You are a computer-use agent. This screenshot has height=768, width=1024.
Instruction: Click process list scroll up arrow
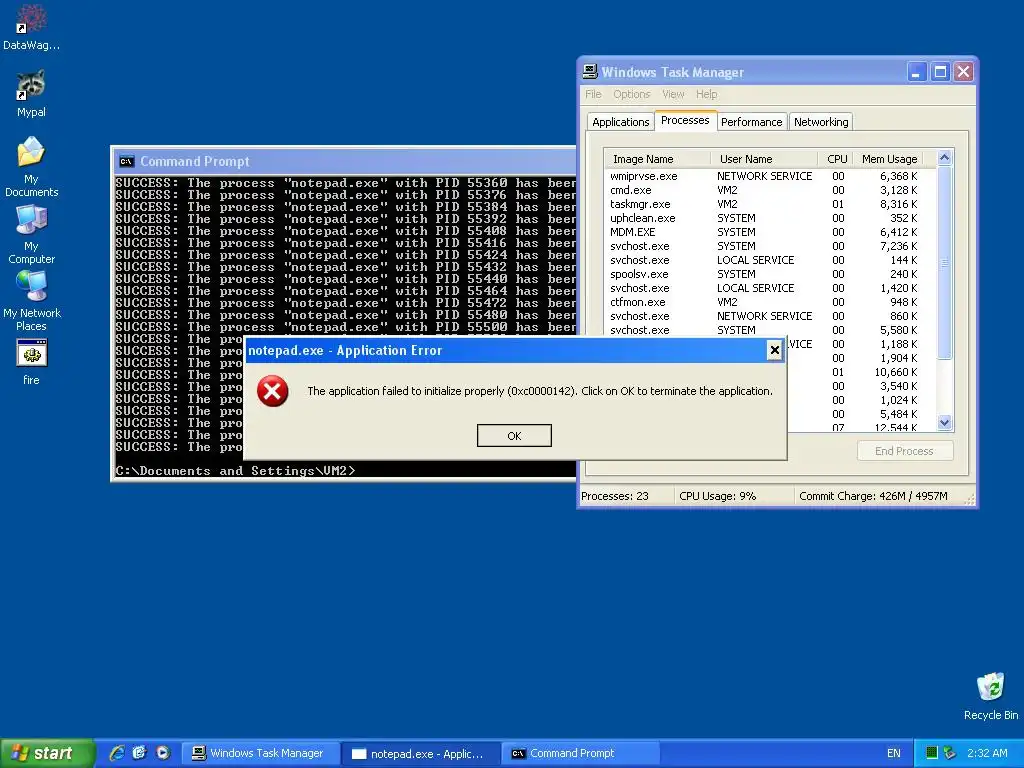click(x=944, y=157)
